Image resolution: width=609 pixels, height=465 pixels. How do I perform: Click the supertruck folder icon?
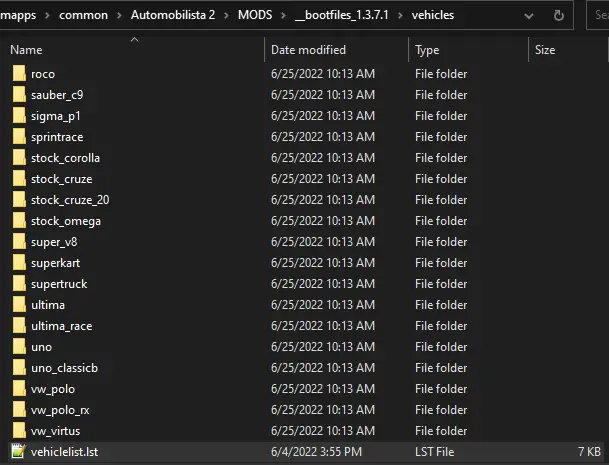(x=19, y=283)
